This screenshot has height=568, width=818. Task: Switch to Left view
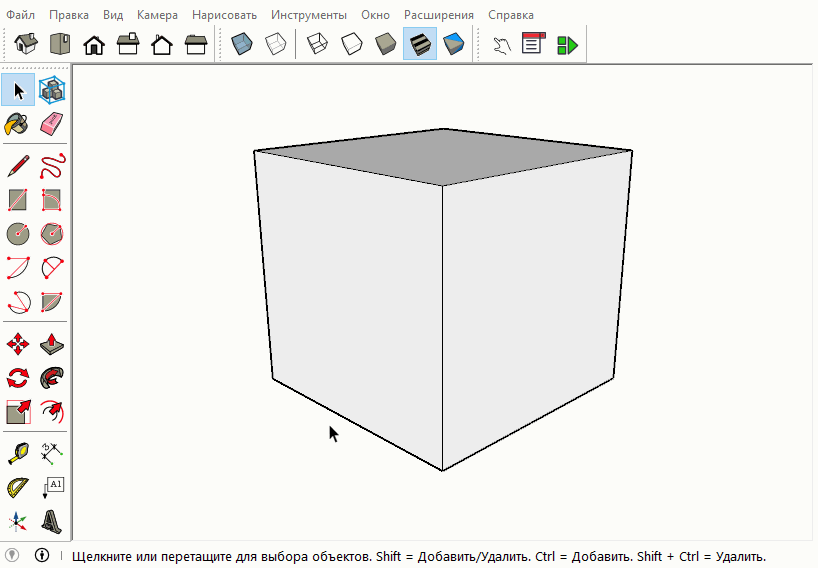click(196, 45)
